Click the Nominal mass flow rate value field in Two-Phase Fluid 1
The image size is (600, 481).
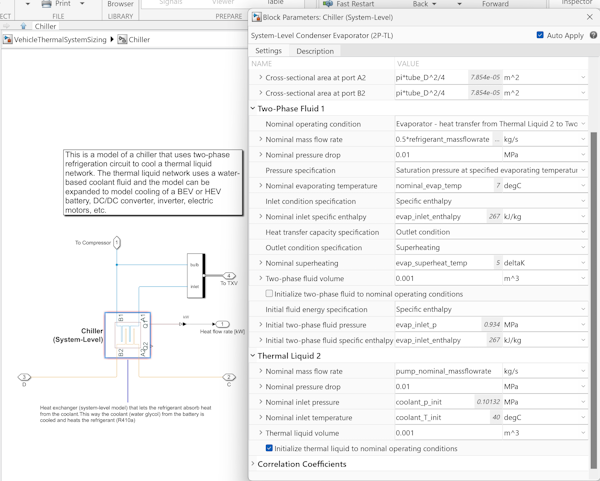point(444,139)
